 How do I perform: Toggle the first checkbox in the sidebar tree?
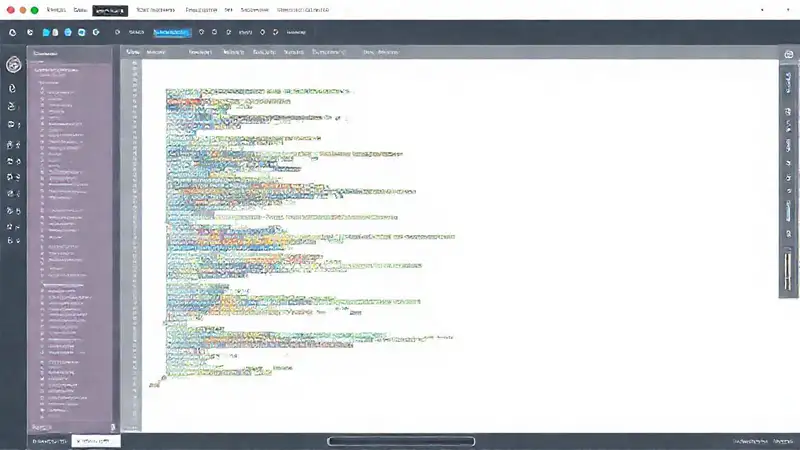pyautogui.click(x=42, y=89)
